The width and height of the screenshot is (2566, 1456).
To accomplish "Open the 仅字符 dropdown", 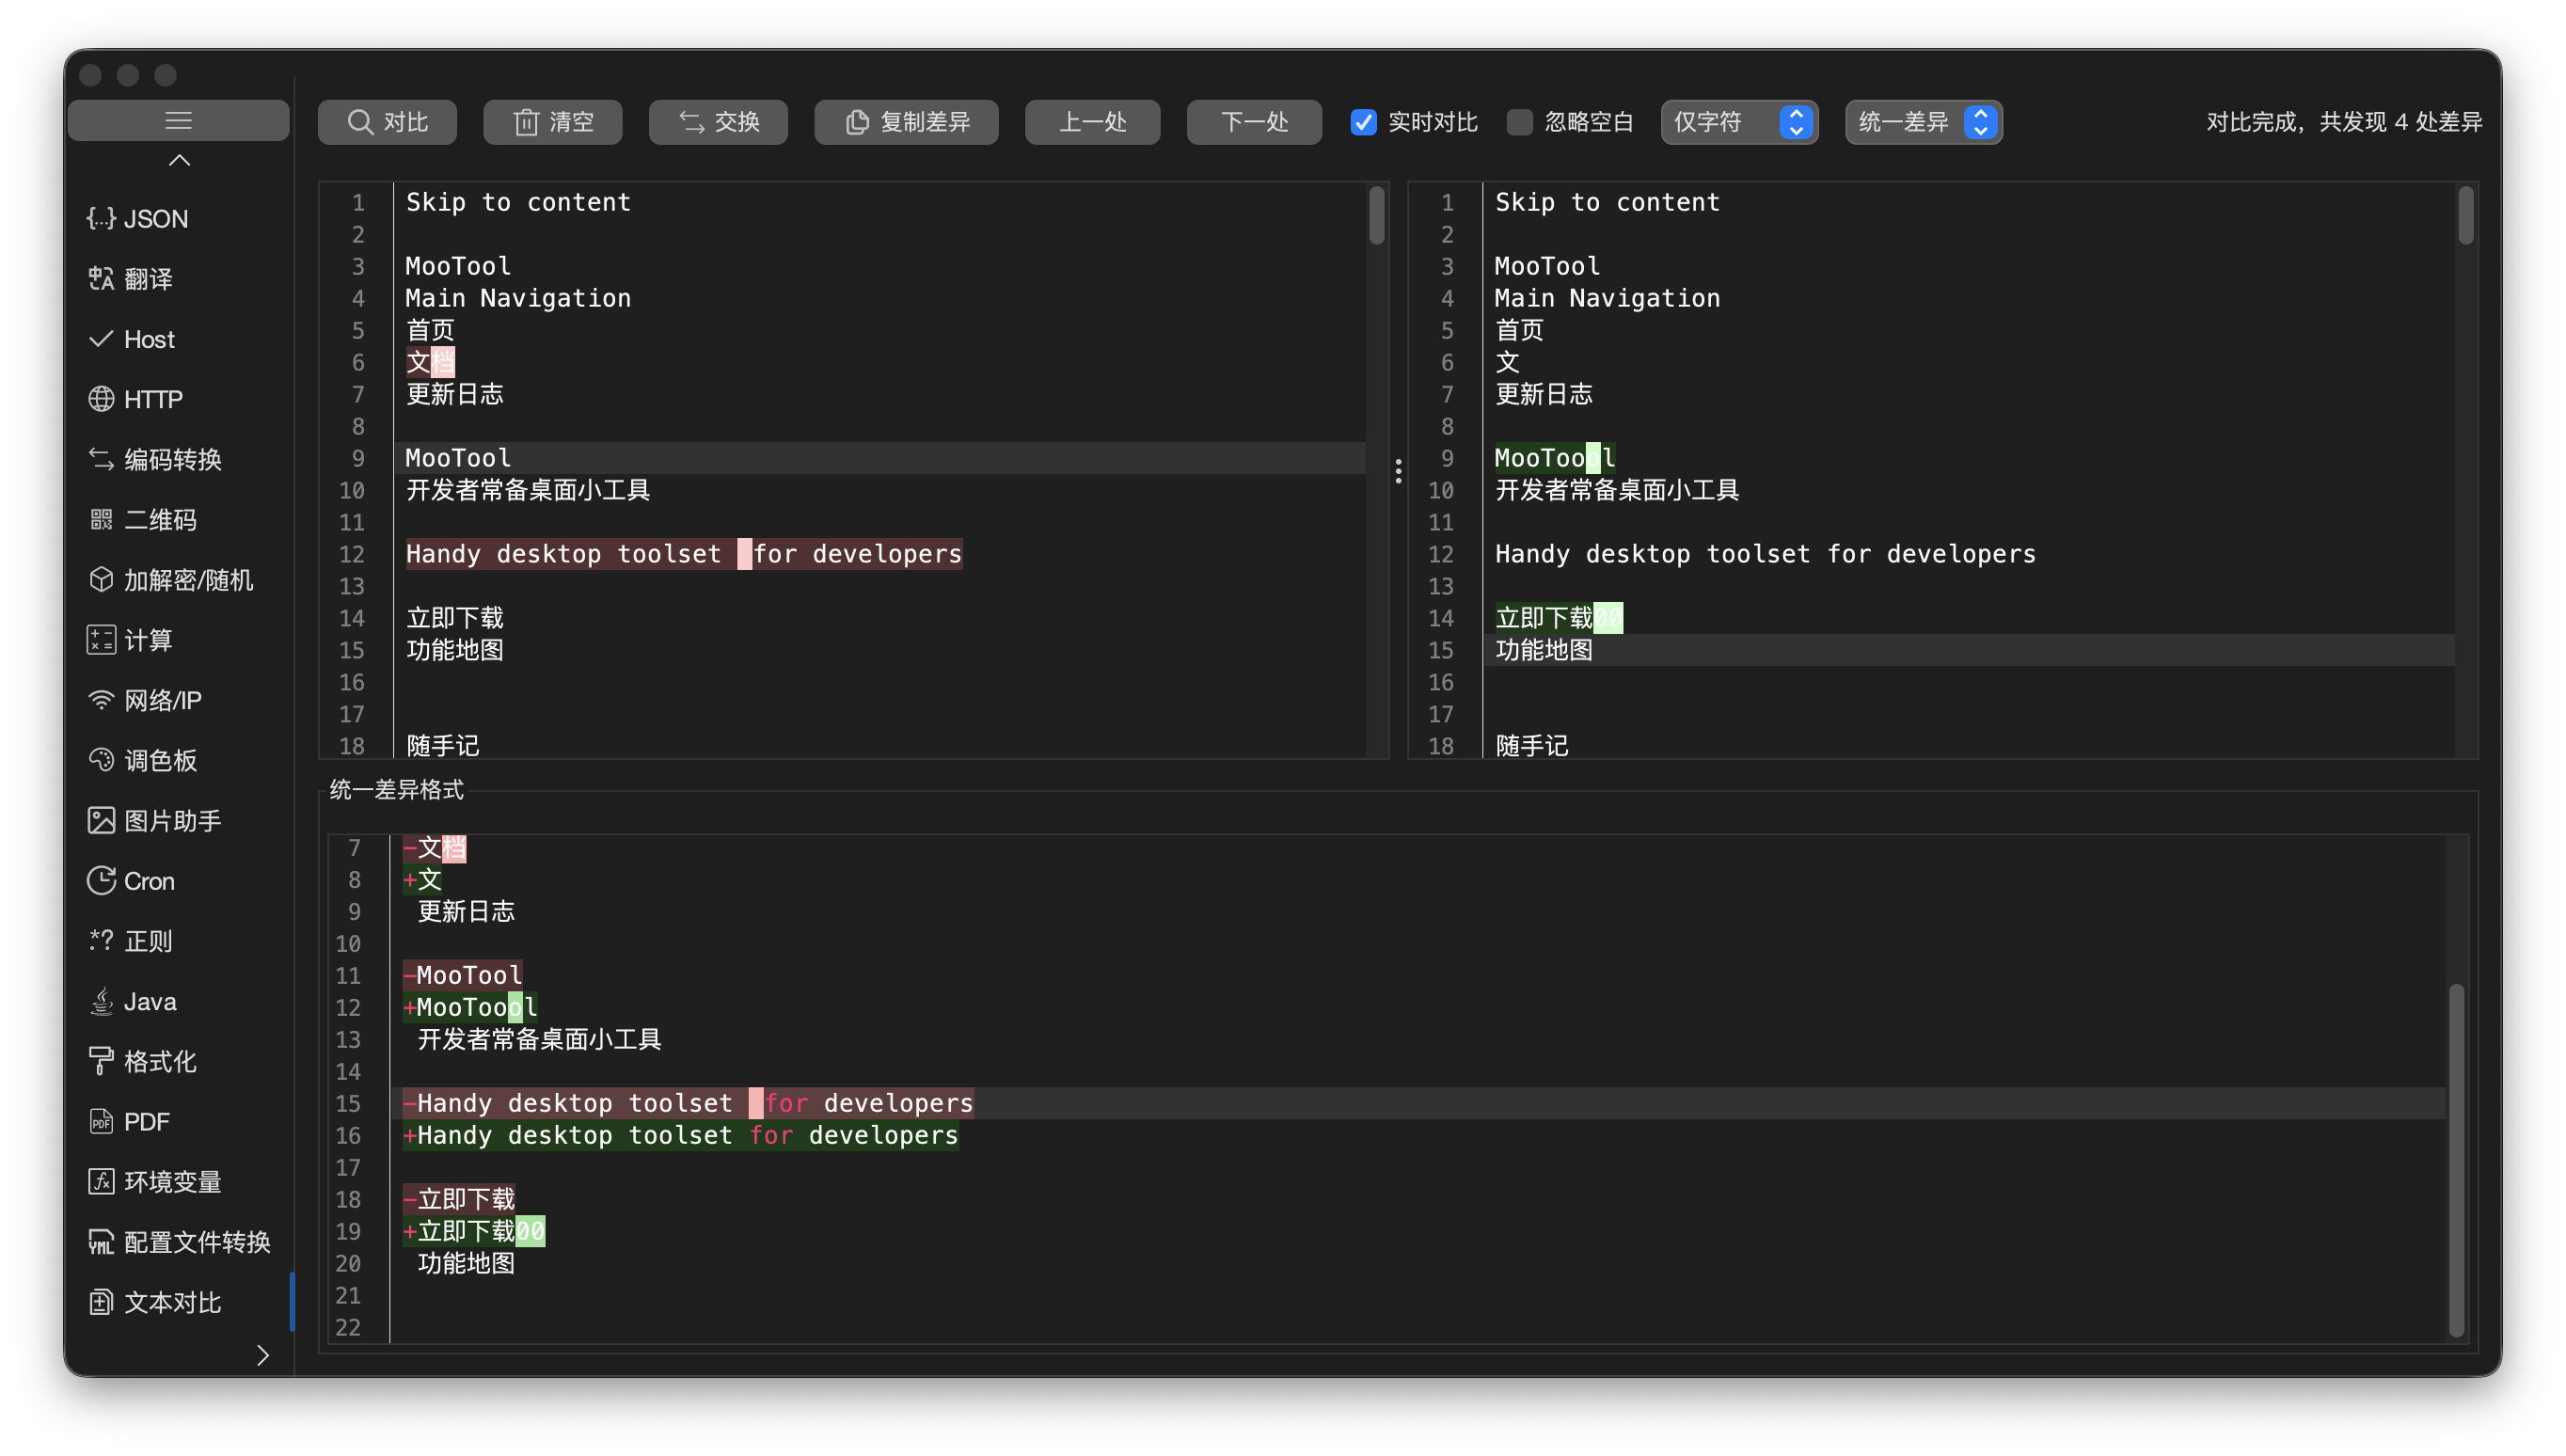I will click(1739, 122).
